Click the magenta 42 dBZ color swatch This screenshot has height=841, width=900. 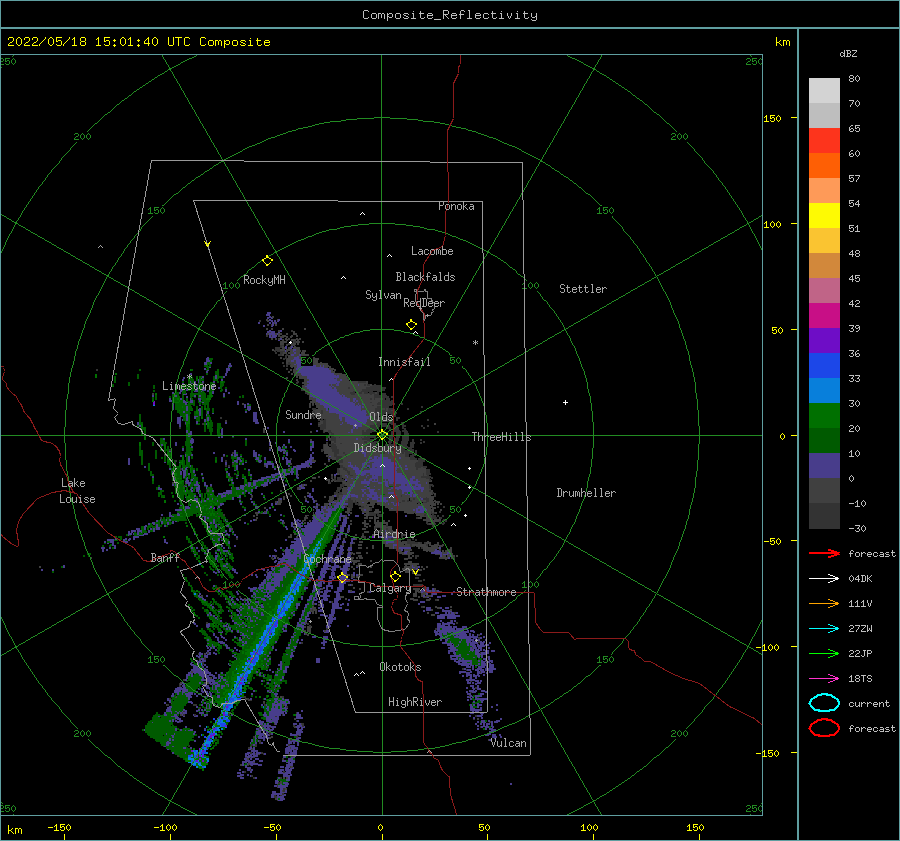coord(824,316)
